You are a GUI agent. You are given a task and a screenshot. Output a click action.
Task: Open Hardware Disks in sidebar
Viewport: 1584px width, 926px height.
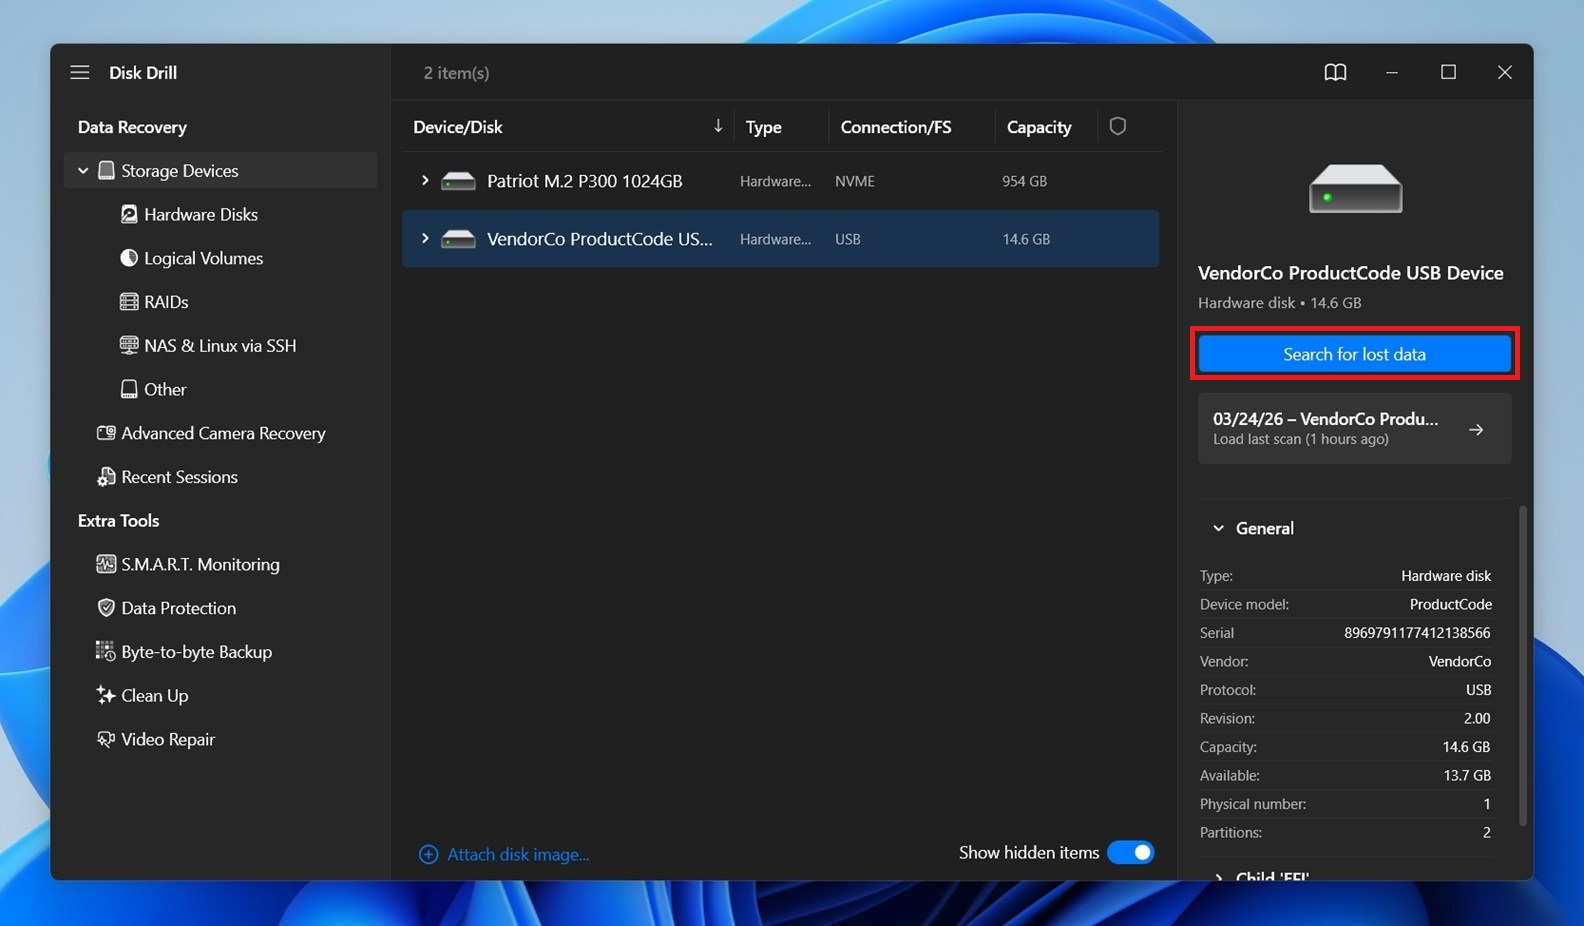coord(200,214)
